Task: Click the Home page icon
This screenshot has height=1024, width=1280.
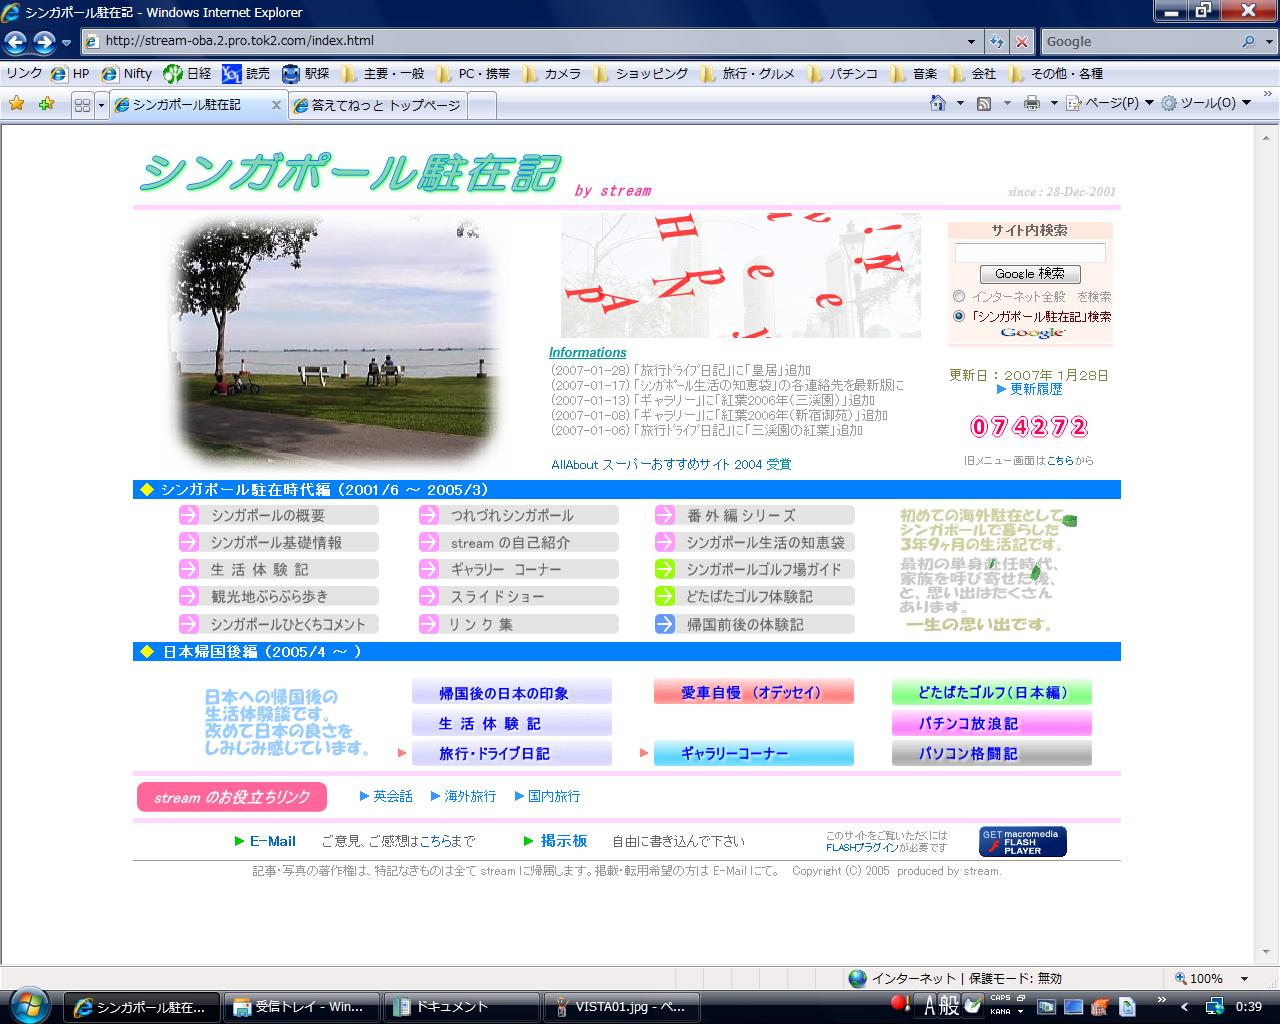Action: point(938,103)
